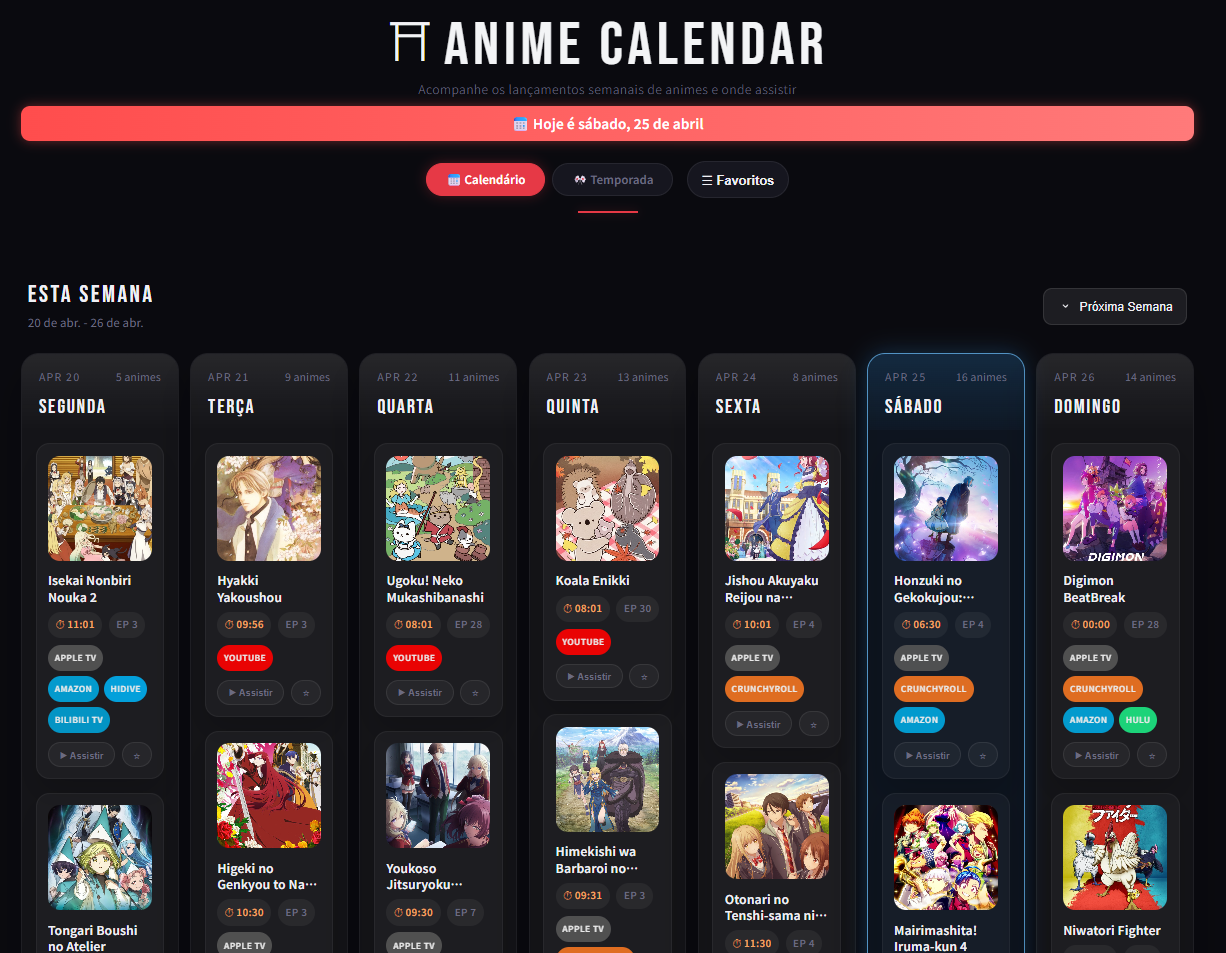Click the torii gate logo icon
The height and width of the screenshot is (953, 1226).
tap(409, 42)
